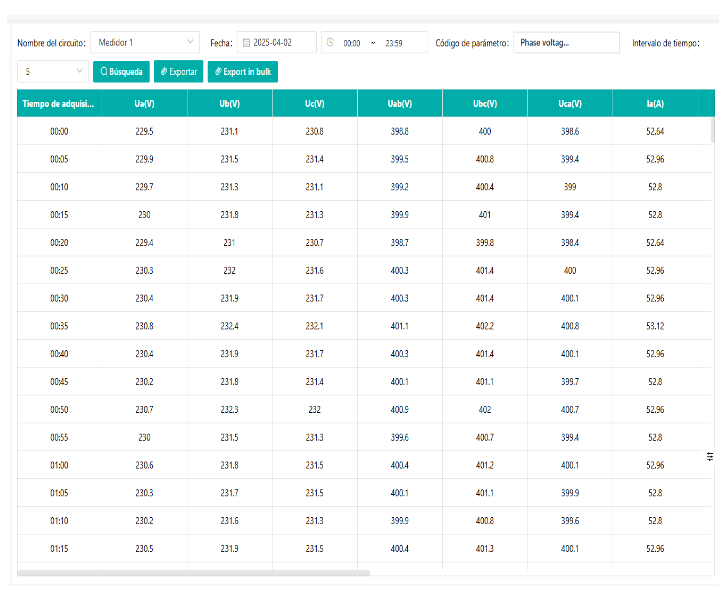Click the horizontal scrollbar below the table
This screenshot has height=592, width=724.
pos(193,573)
